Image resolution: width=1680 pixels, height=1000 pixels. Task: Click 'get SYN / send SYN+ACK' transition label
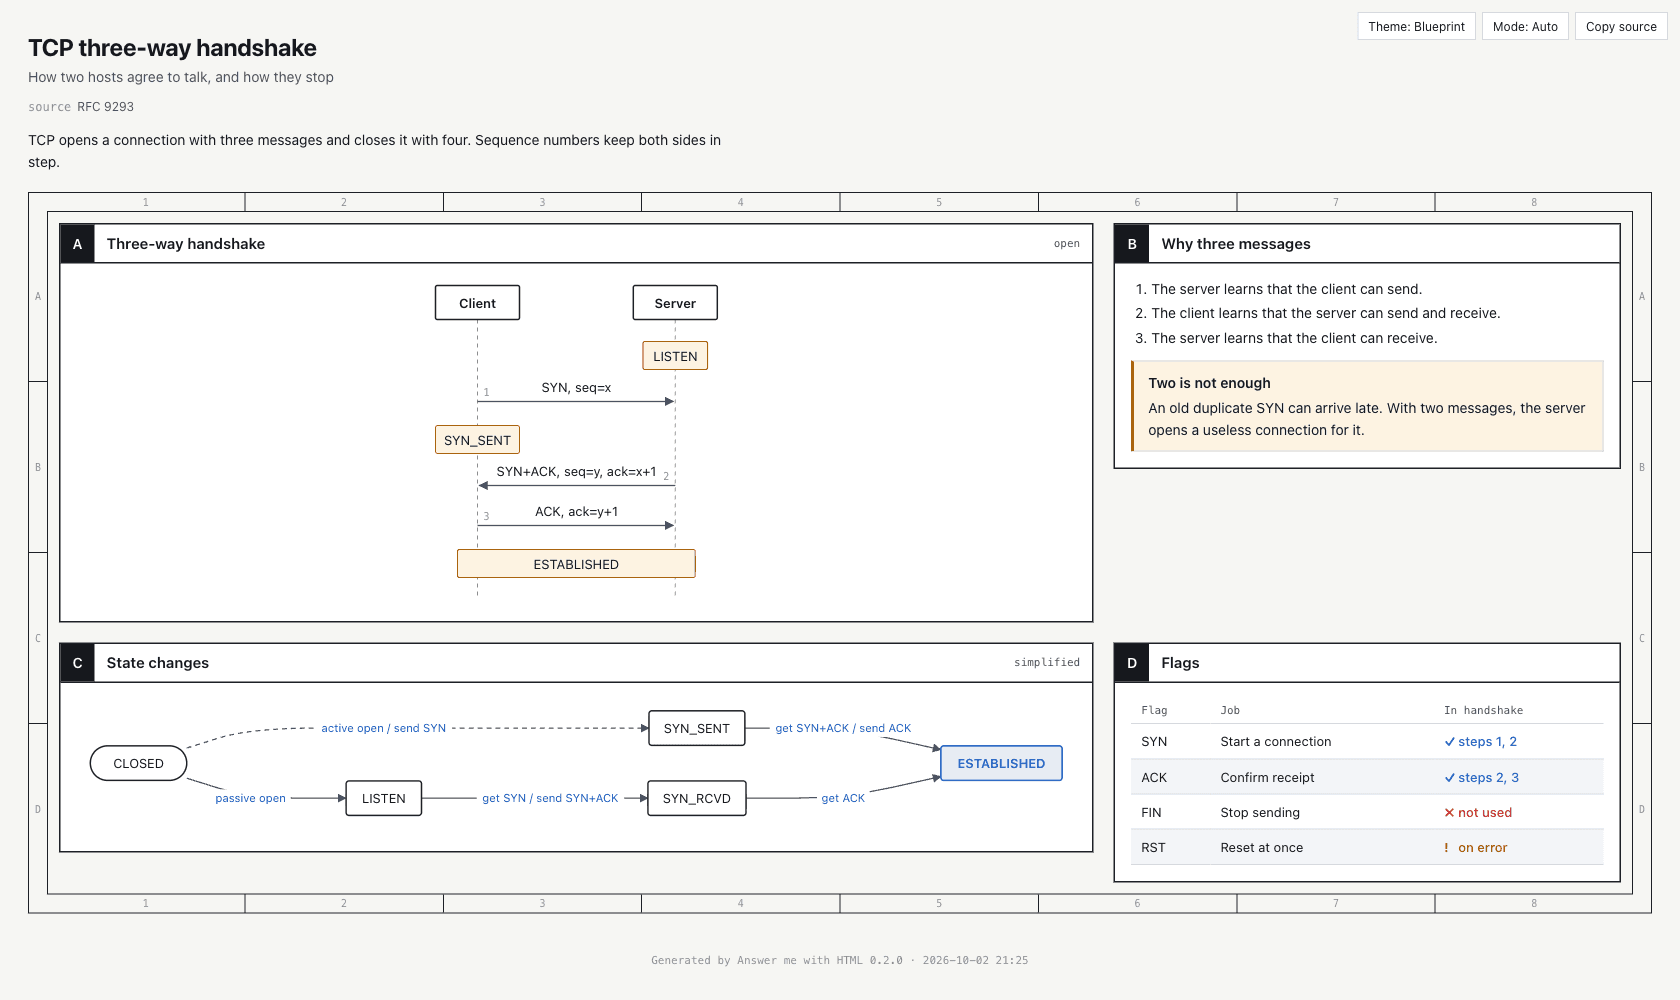coord(550,798)
